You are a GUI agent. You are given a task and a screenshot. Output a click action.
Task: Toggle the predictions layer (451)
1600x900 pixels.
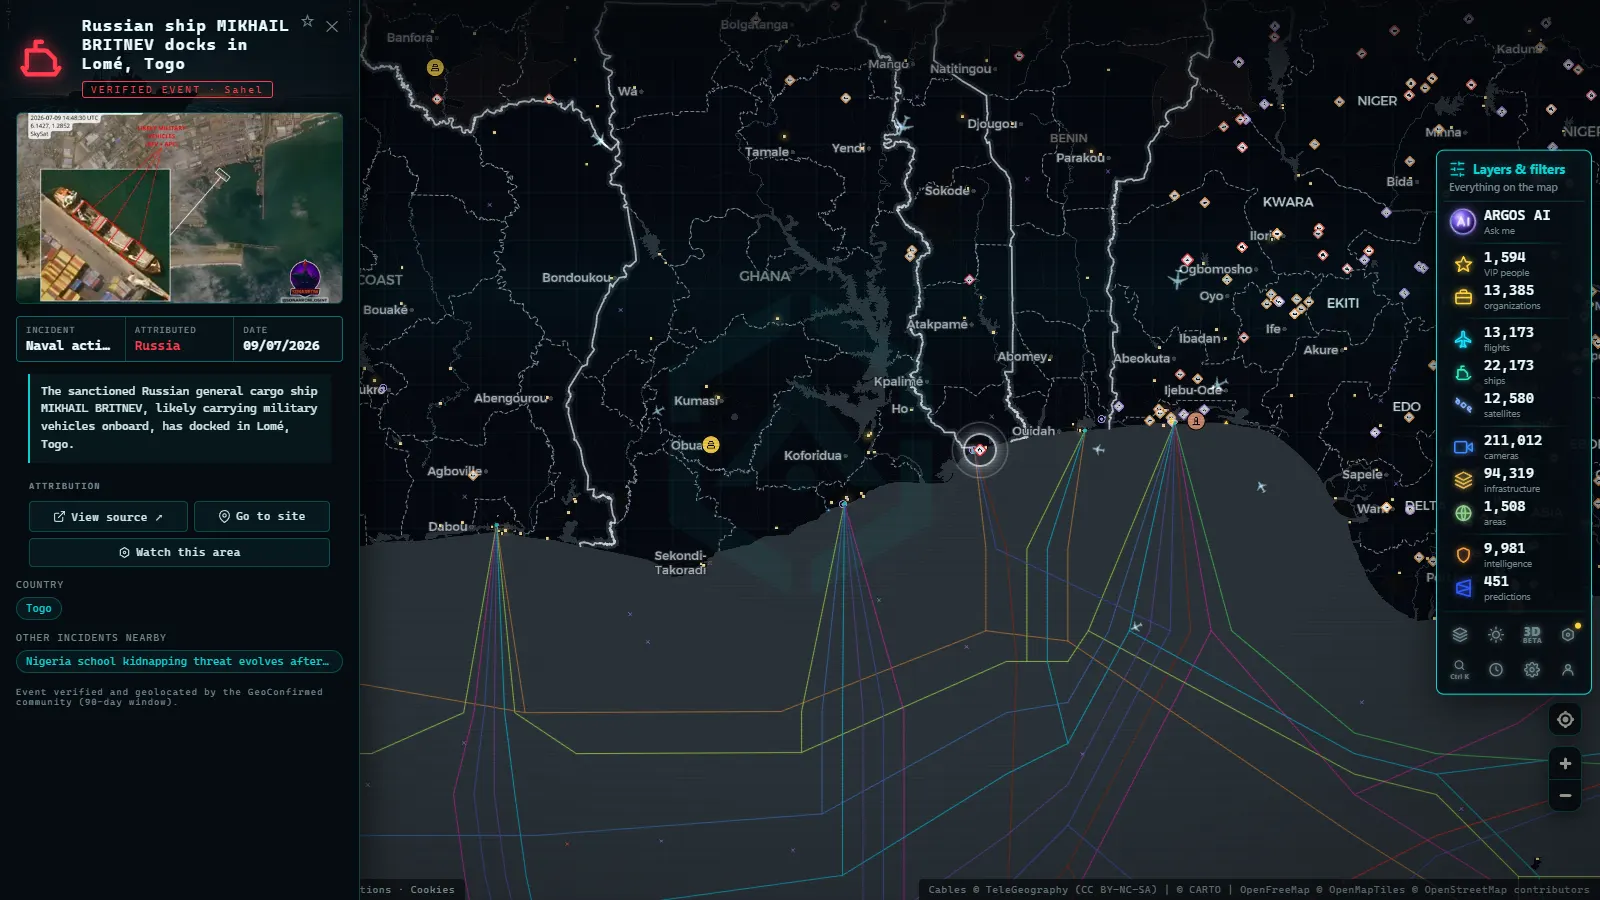[x=1514, y=588]
